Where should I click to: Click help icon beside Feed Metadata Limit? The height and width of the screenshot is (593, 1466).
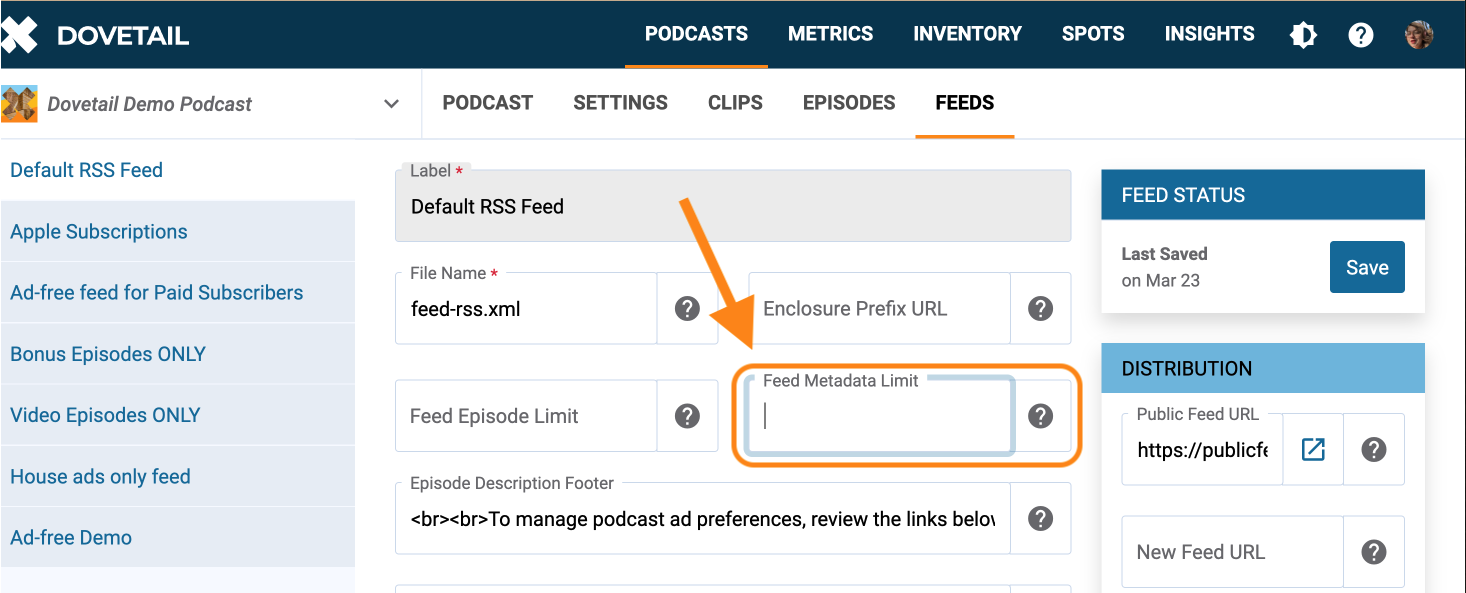(x=1041, y=416)
